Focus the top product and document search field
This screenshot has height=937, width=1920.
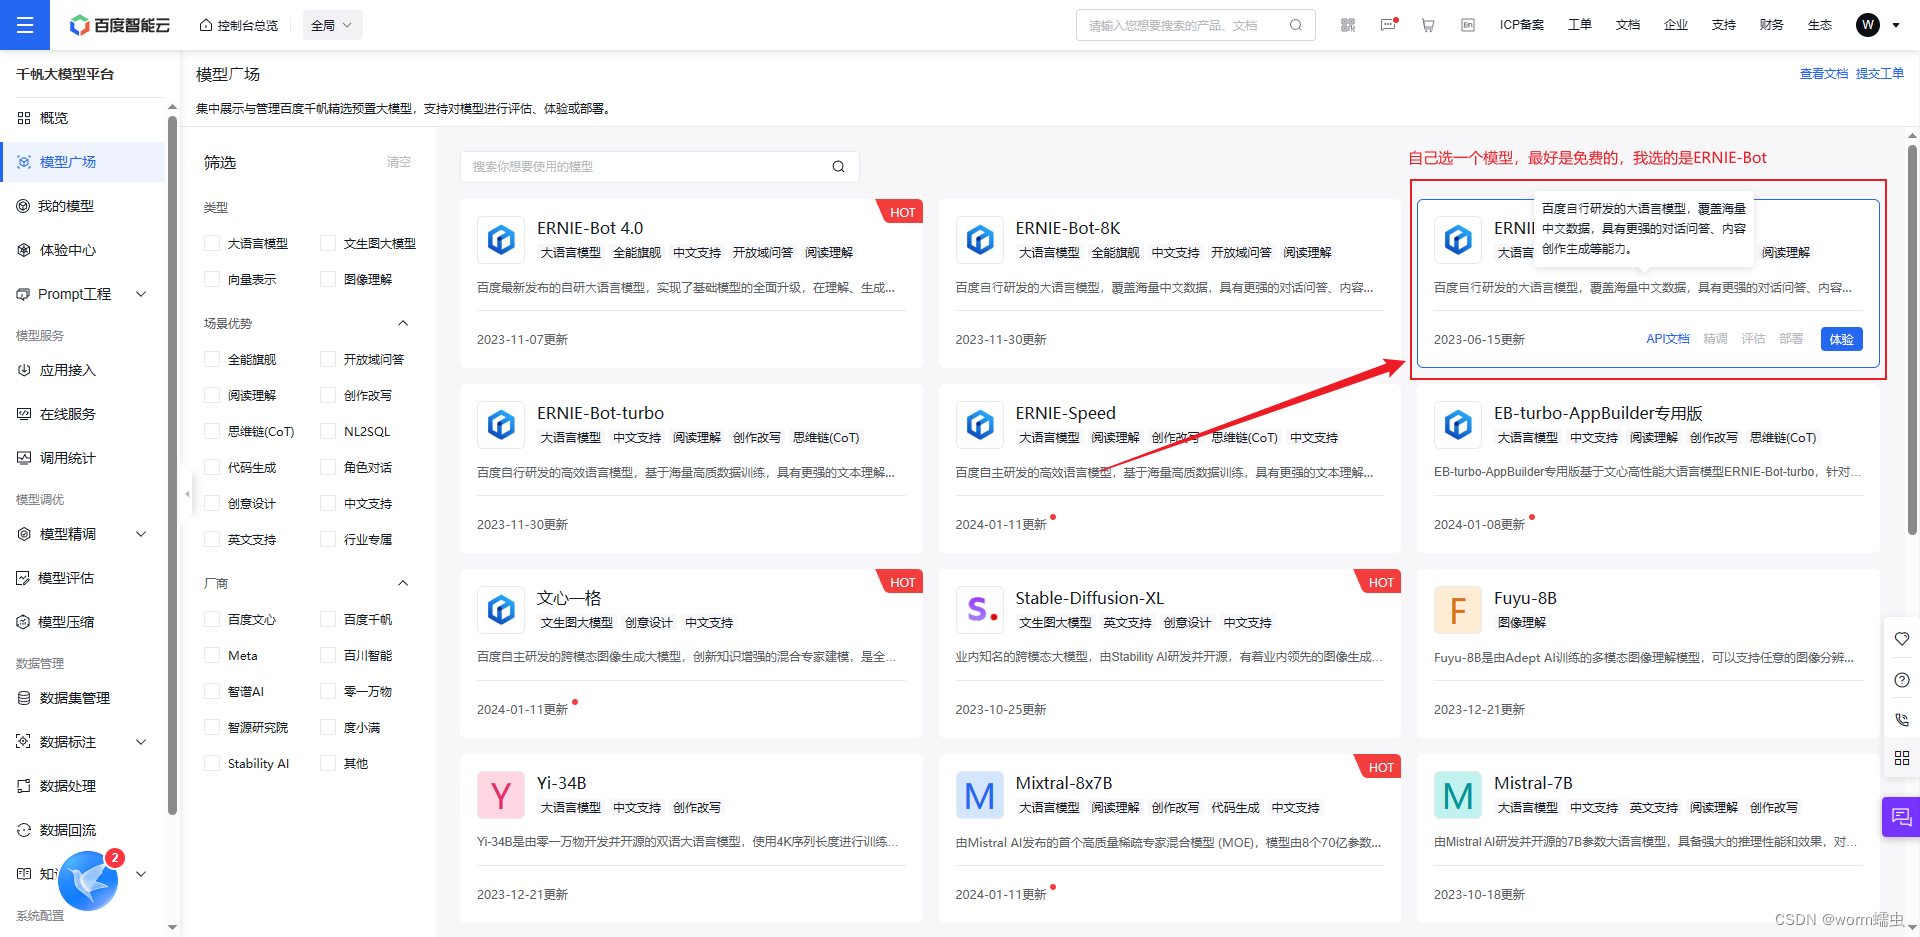coord(1195,25)
